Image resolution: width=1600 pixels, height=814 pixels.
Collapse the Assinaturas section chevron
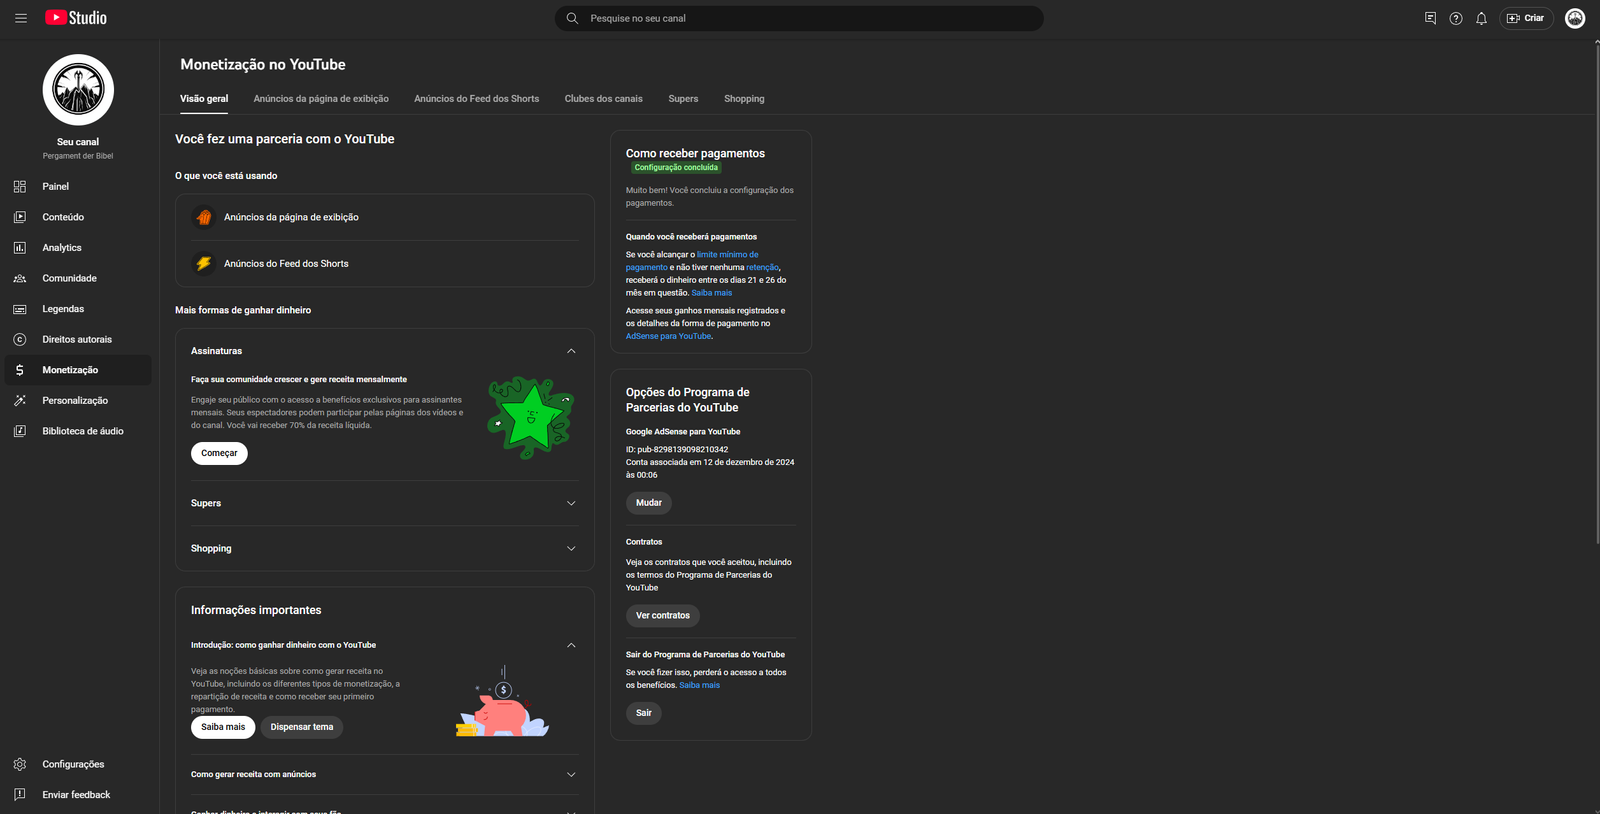click(571, 351)
